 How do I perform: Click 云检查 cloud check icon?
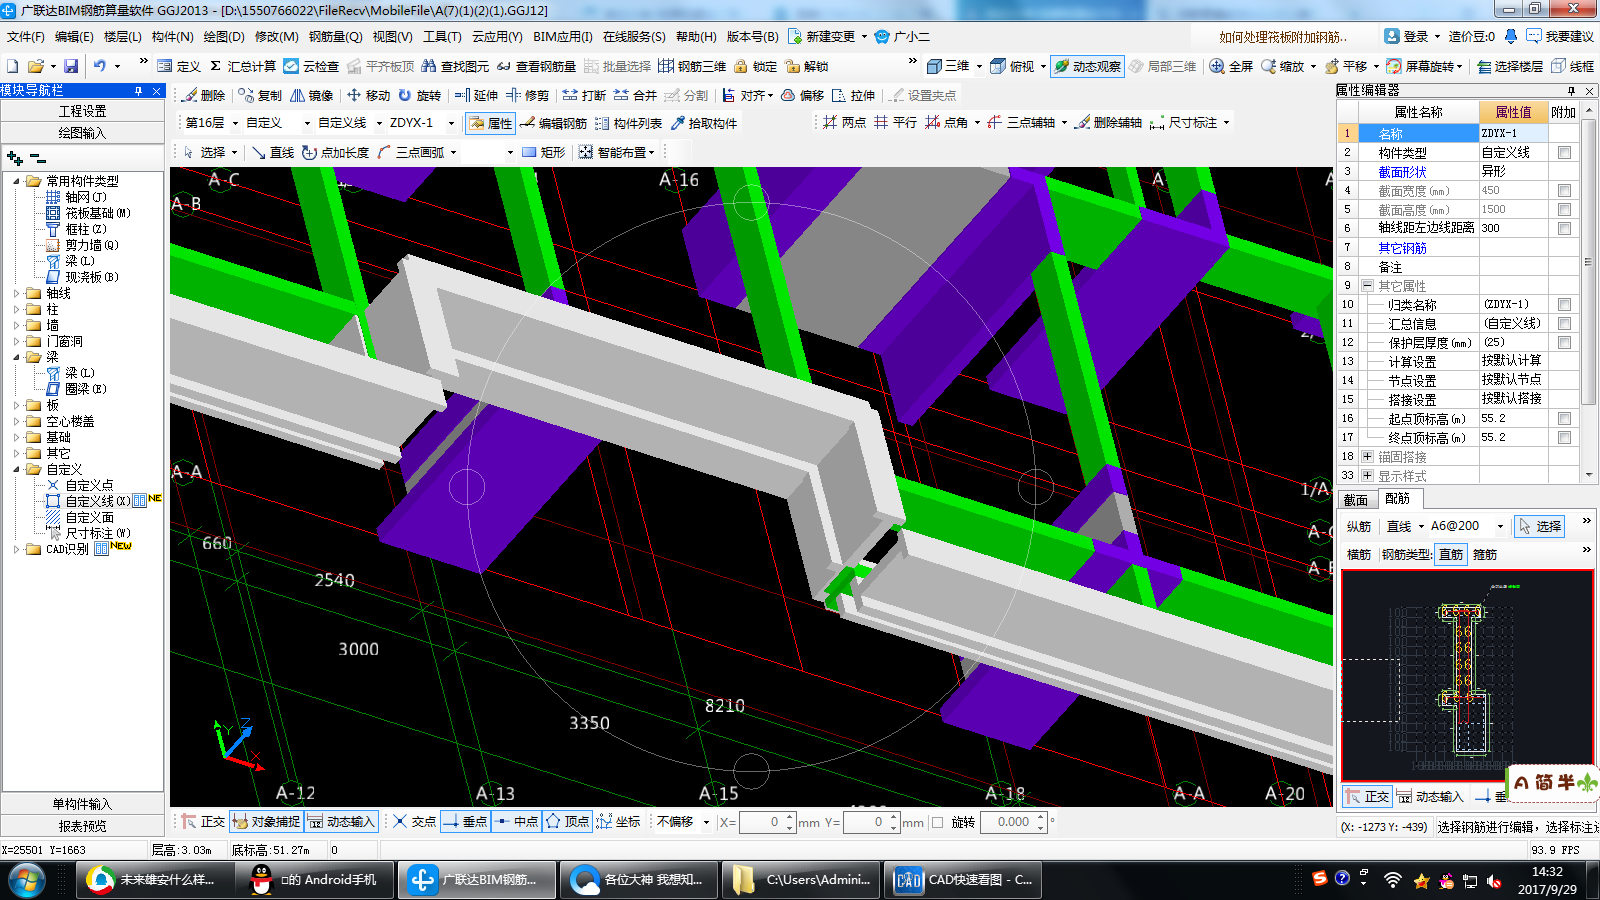[x=311, y=66]
